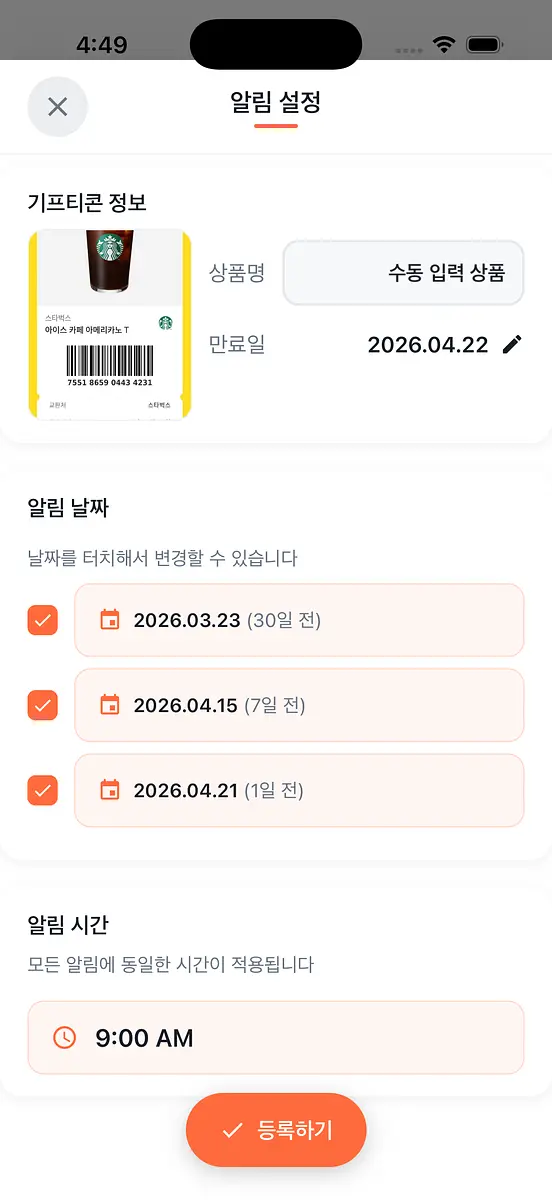Open the 9:00 AM time picker
This screenshot has width=552, height=1200.
(x=276, y=1038)
